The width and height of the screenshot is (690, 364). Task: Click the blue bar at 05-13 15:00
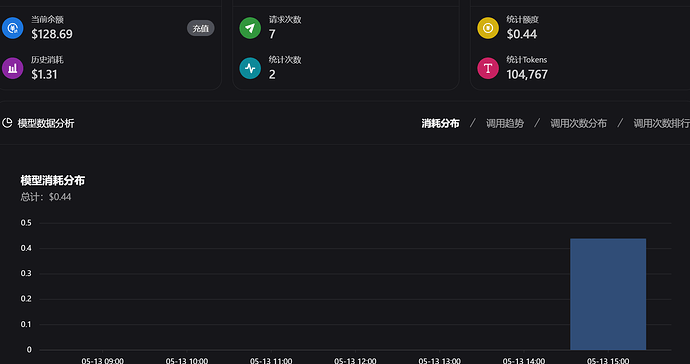608,294
